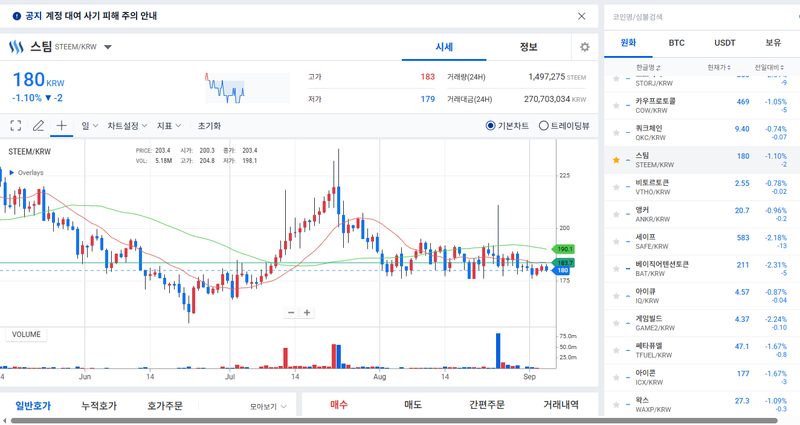The image size is (800, 425).
Task: Star the 쿼크체인 QKC/KRW row
Action: (616, 133)
